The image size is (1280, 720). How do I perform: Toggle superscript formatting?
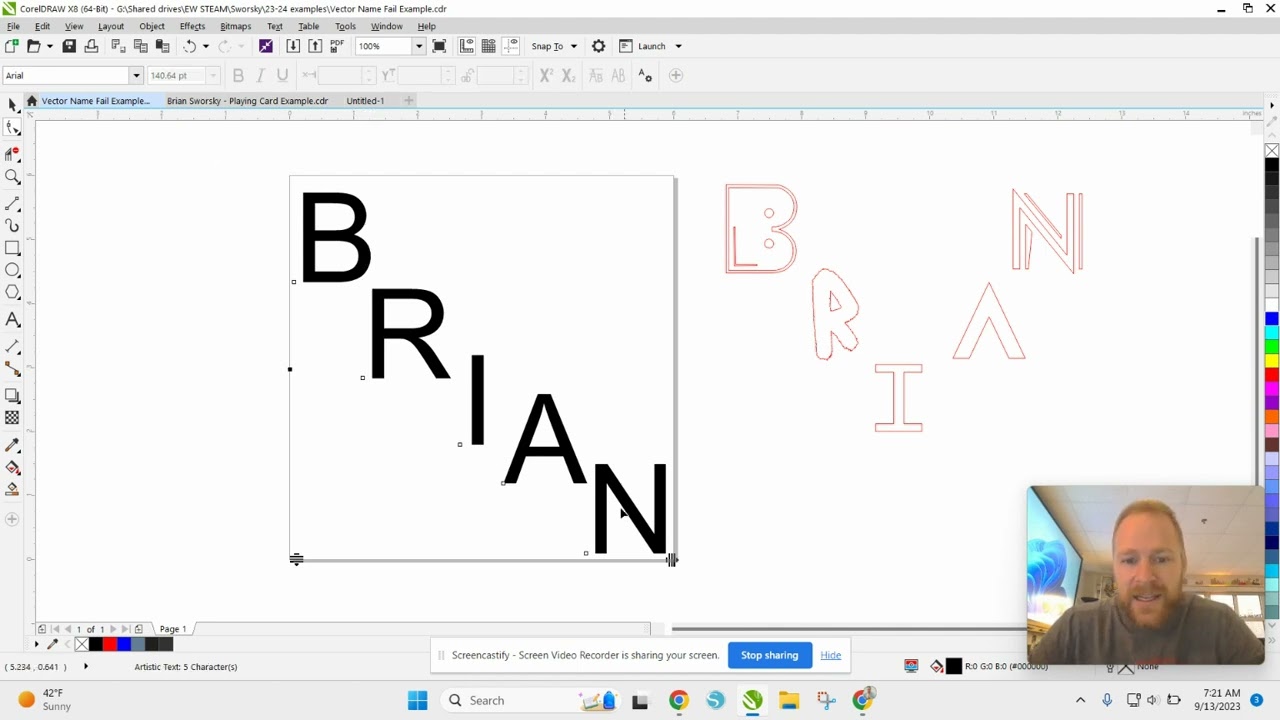[546, 75]
